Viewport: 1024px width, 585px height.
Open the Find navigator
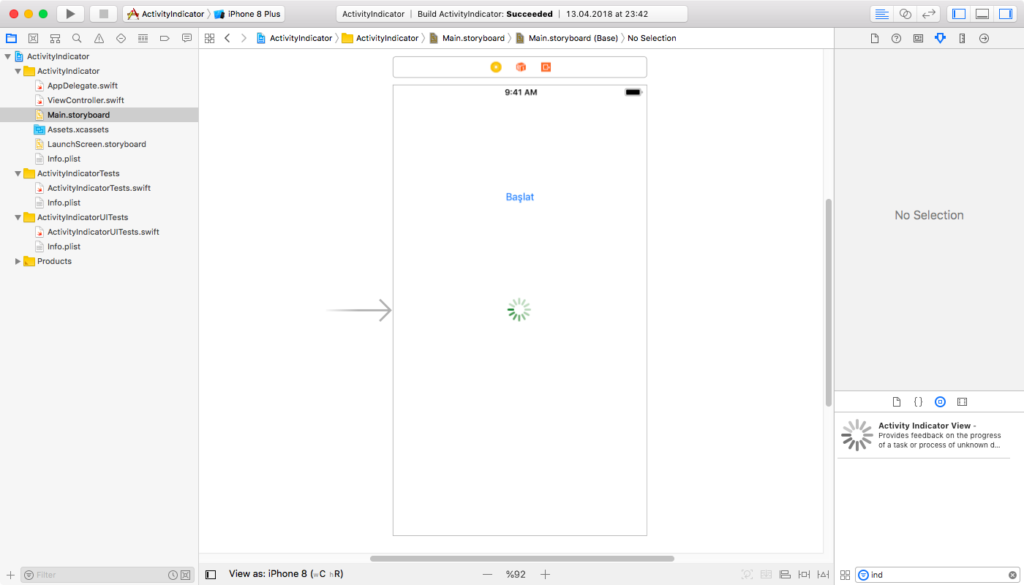pos(76,38)
